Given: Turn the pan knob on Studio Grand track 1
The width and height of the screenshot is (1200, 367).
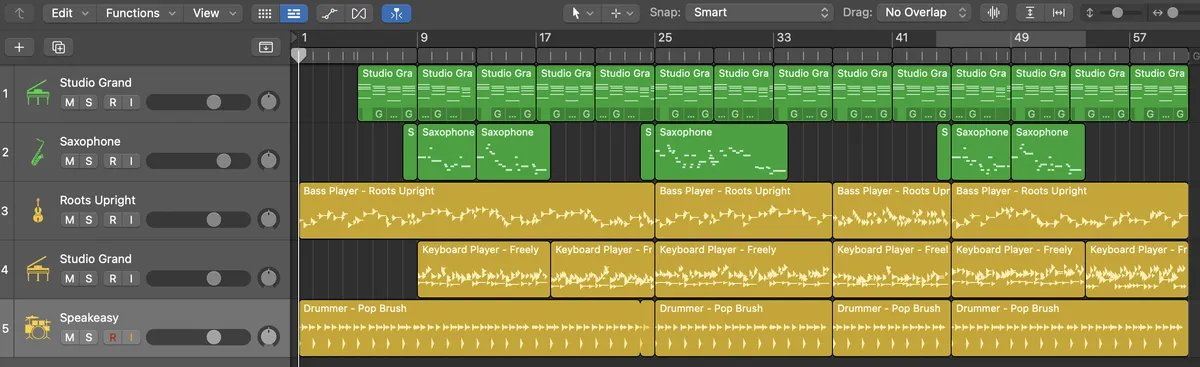Looking at the screenshot, I should 268,102.
